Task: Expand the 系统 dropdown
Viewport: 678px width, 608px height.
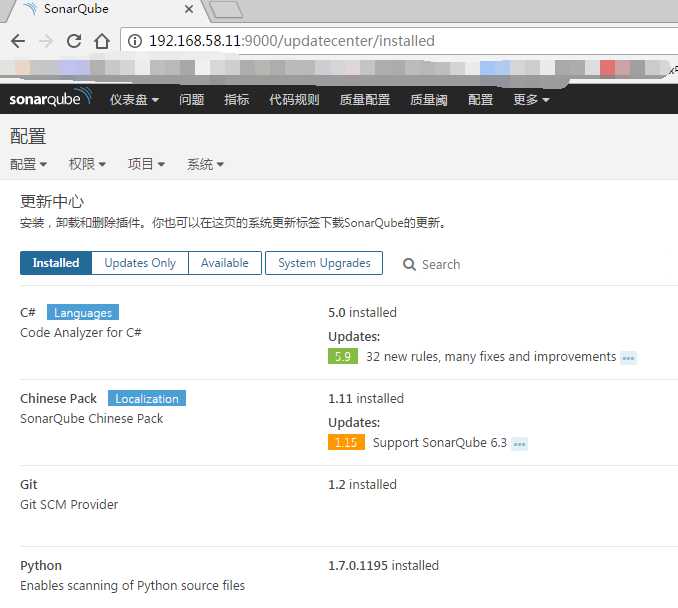Action: pyautogui.click(x=205, y=164)
